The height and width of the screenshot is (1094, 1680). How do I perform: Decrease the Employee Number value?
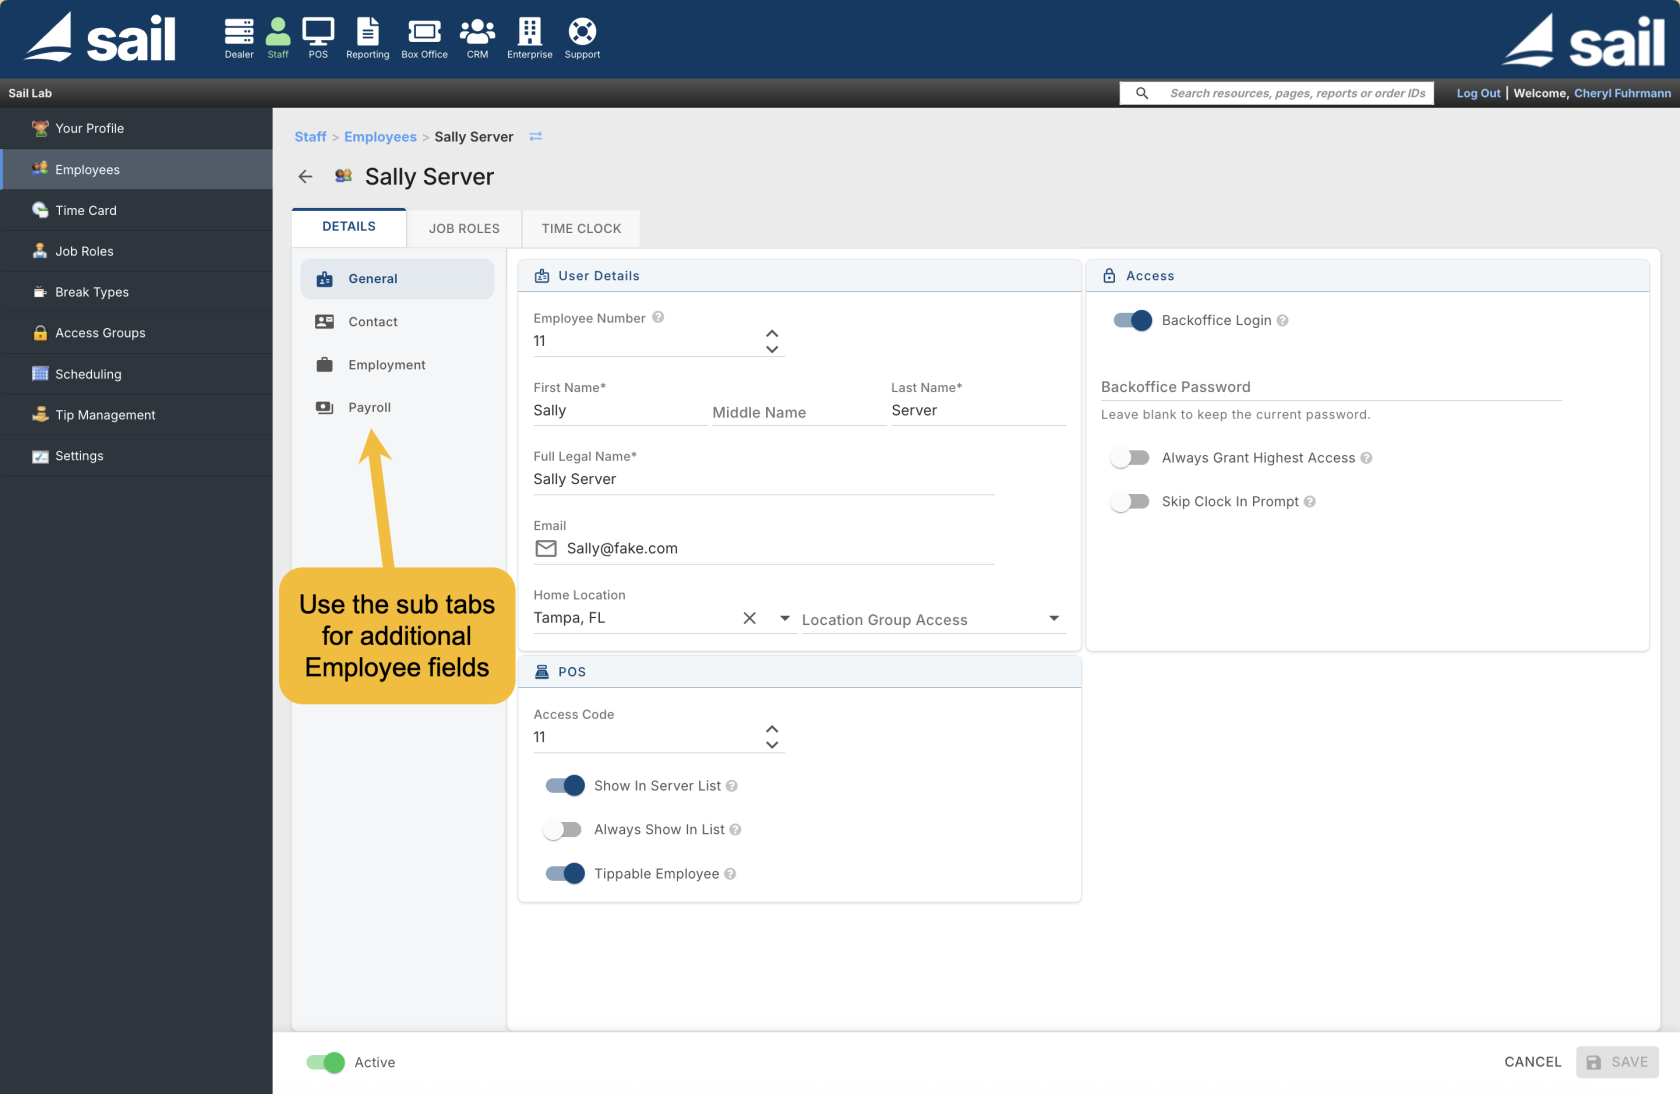click(x=772, y=349)
